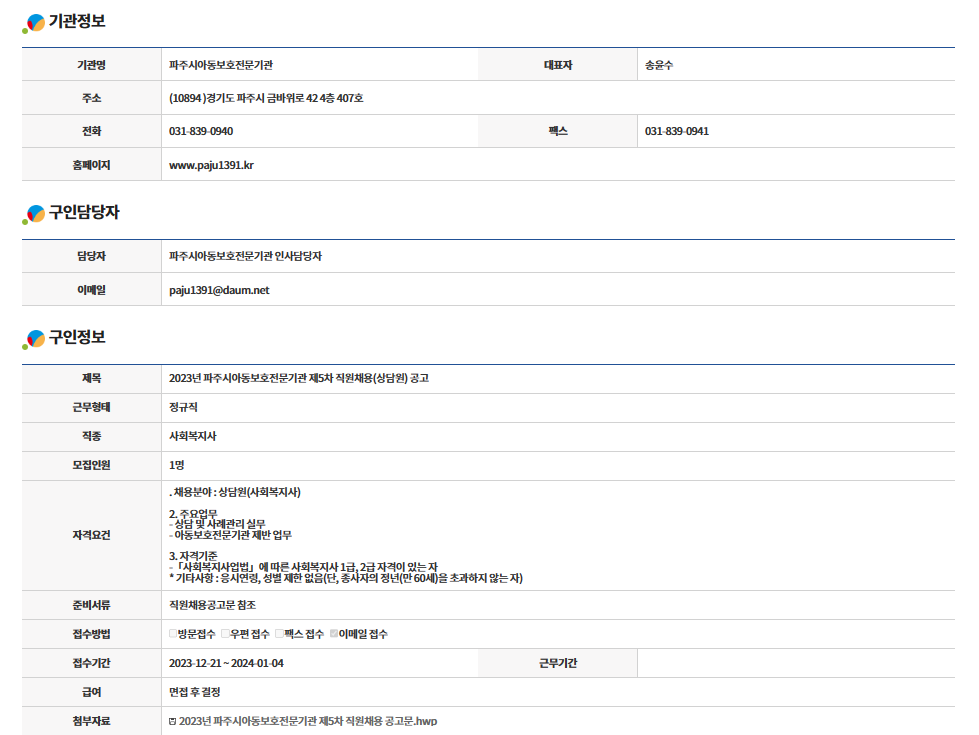Screen dimensions: 979x735
Task: Click the 구인정보 section heading
Action: point(77,337)
